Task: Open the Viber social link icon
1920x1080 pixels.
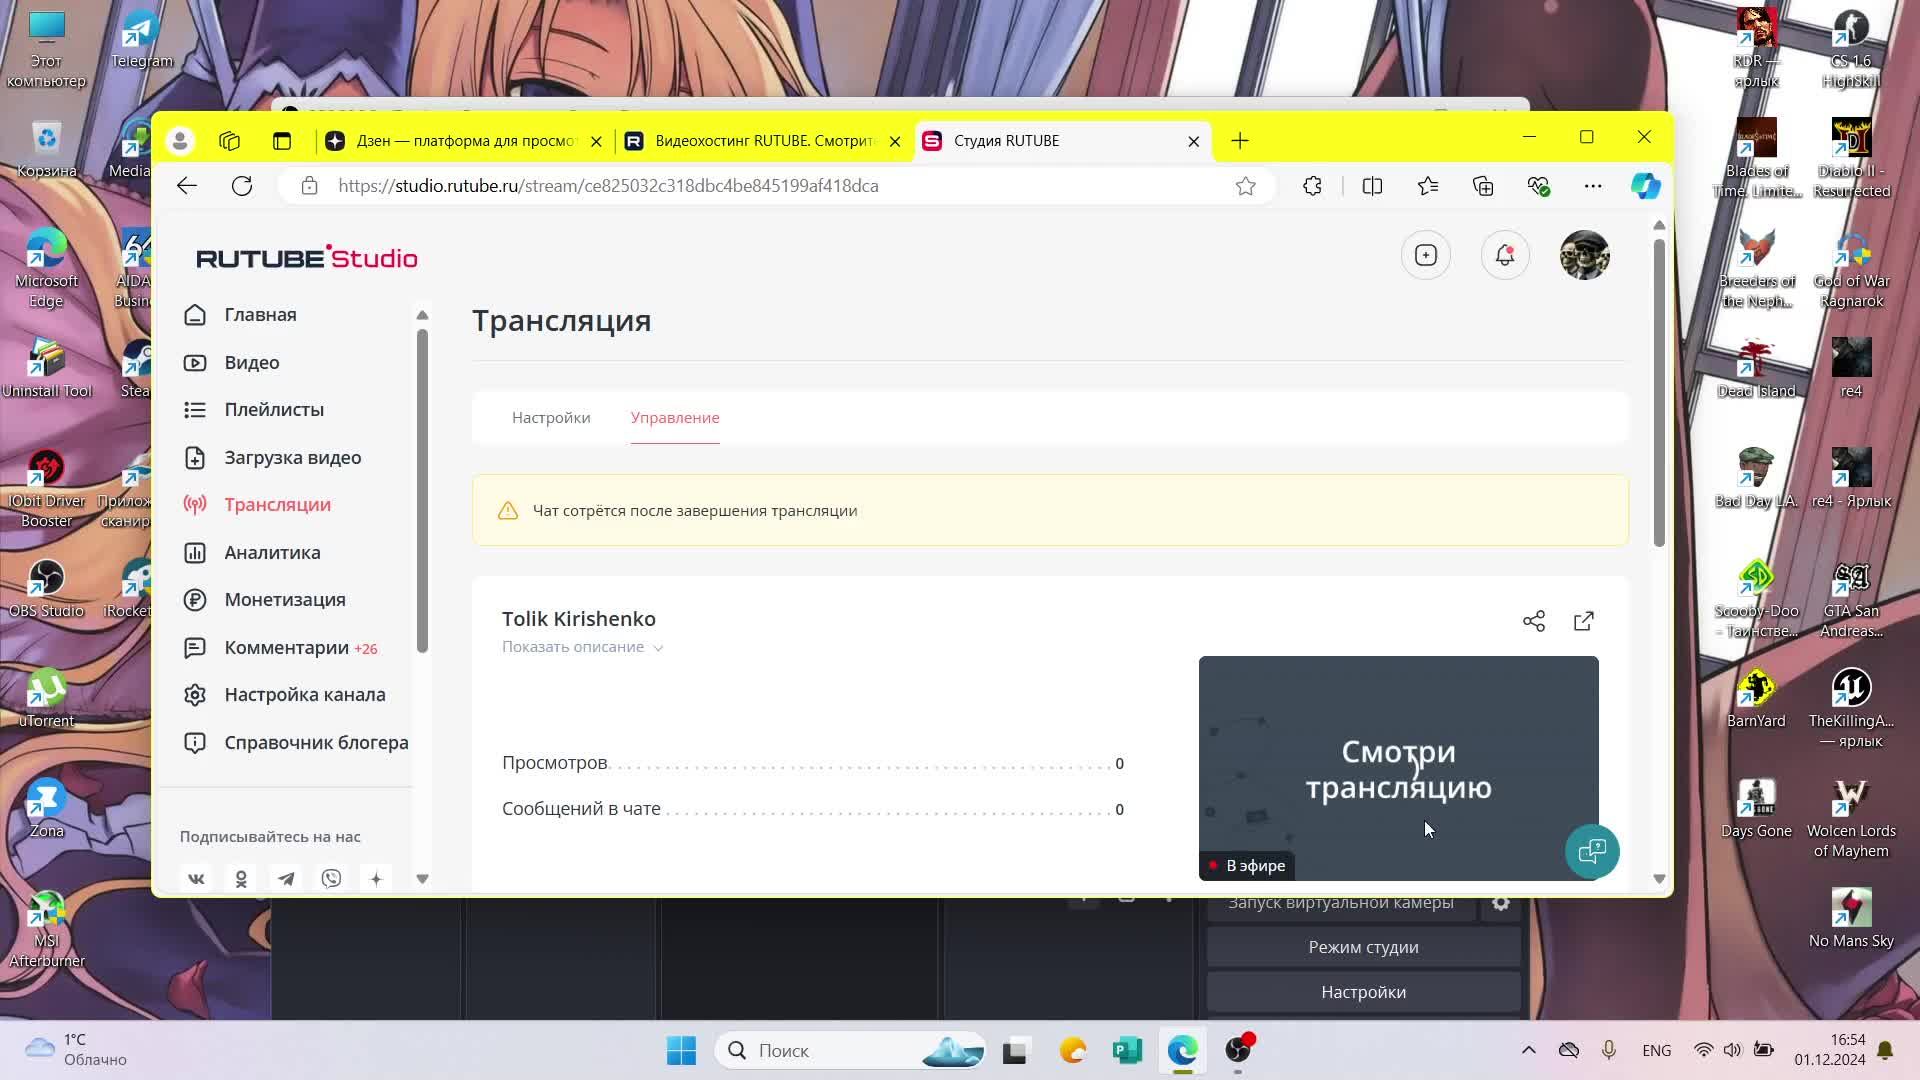Action: [331, 879]
